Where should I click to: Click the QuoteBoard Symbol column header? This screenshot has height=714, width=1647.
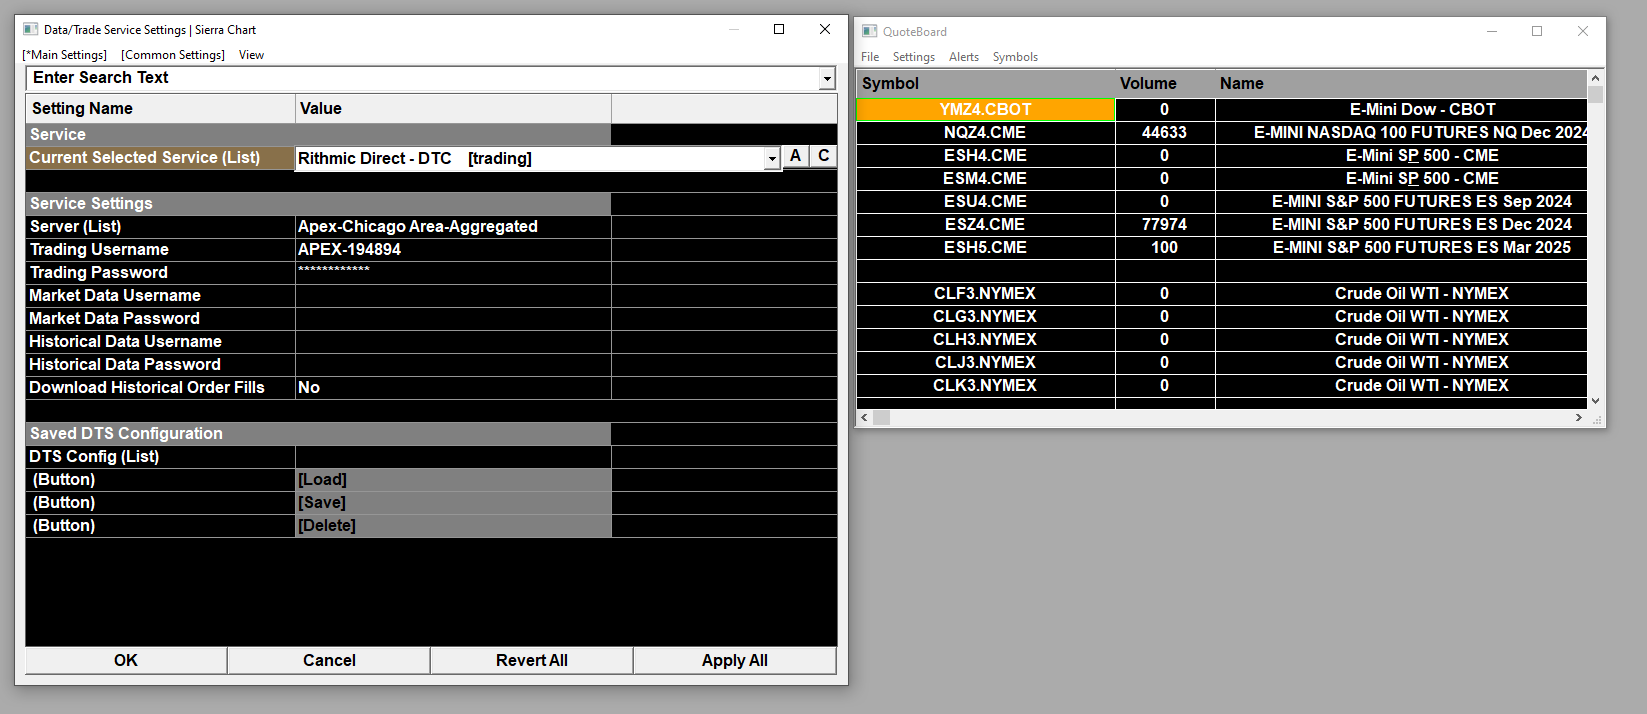coord(986,84)
